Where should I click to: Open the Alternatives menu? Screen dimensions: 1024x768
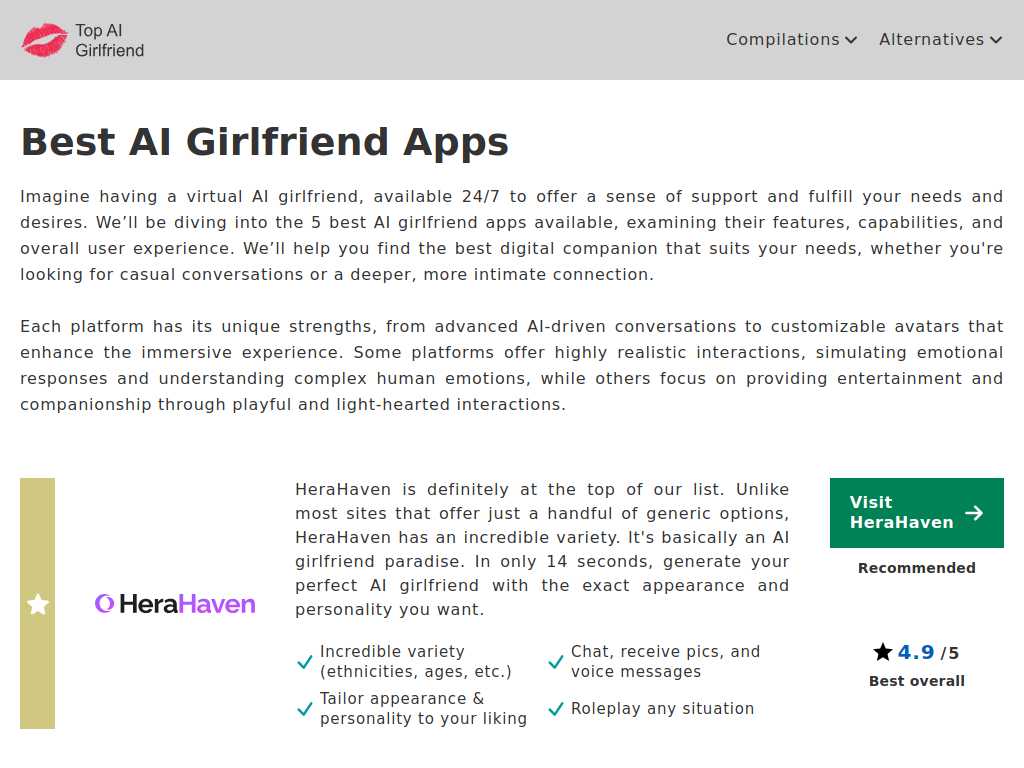[940, 40]
